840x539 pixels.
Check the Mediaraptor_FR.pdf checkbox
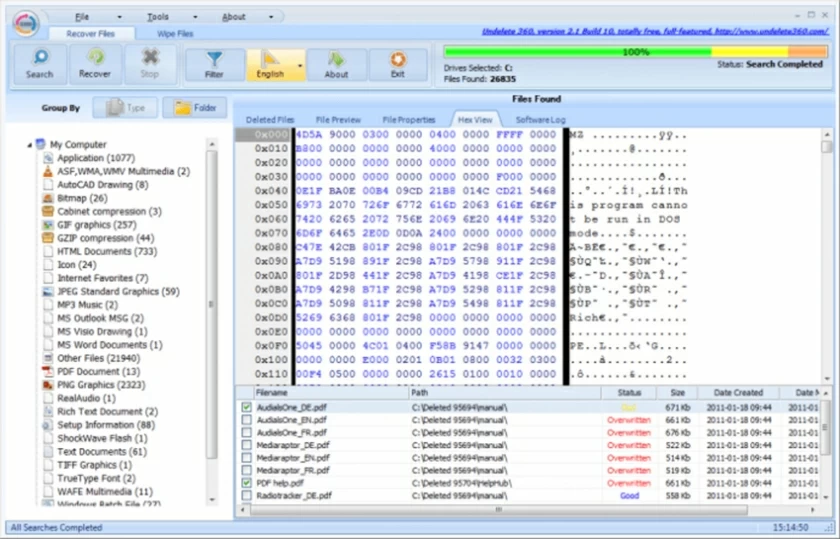click(246, 470)
